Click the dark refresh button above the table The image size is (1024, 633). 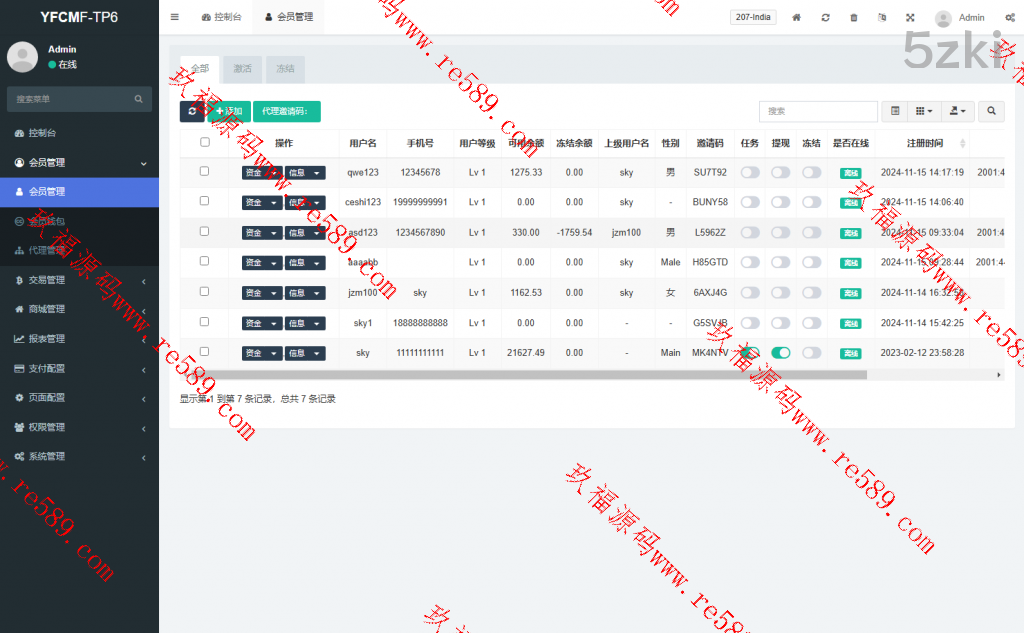pos(192,111)
